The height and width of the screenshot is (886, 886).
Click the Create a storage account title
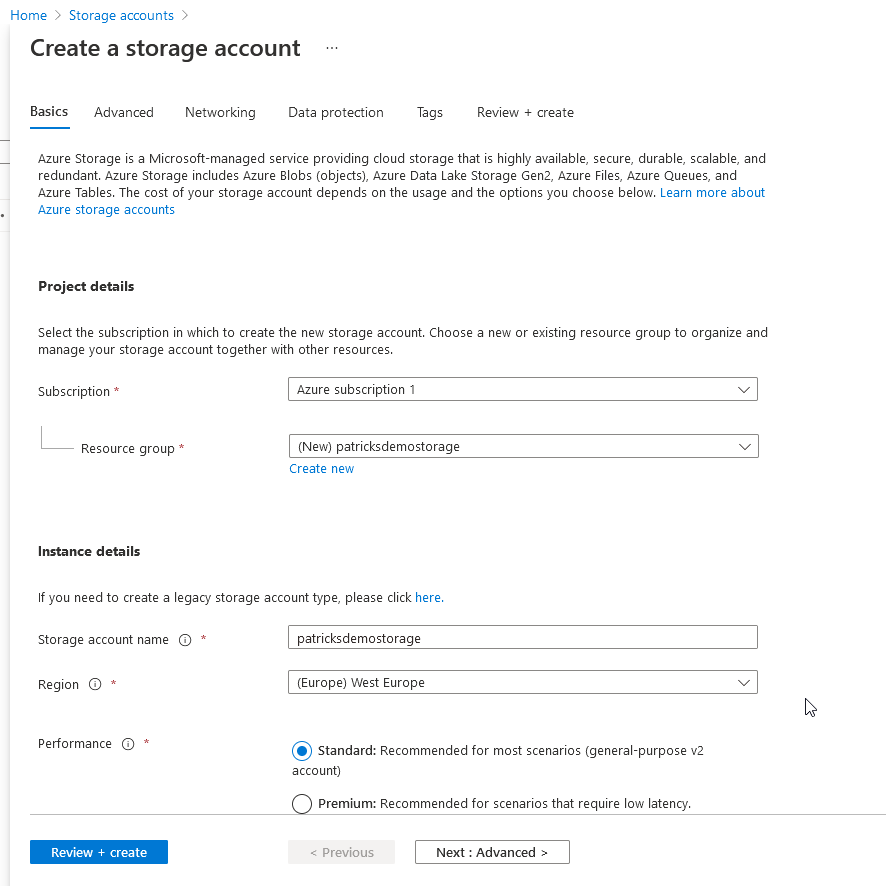(165, 48)
